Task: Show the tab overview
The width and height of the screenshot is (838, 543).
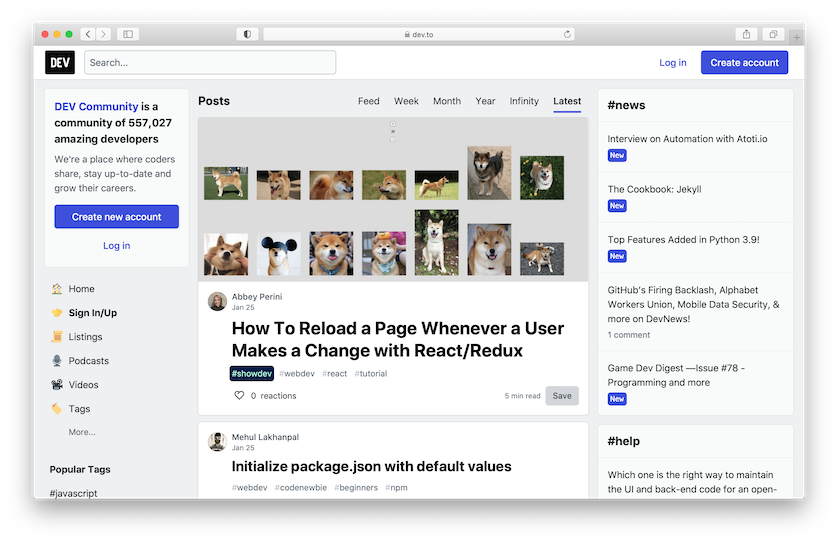Action: (773, 34)
